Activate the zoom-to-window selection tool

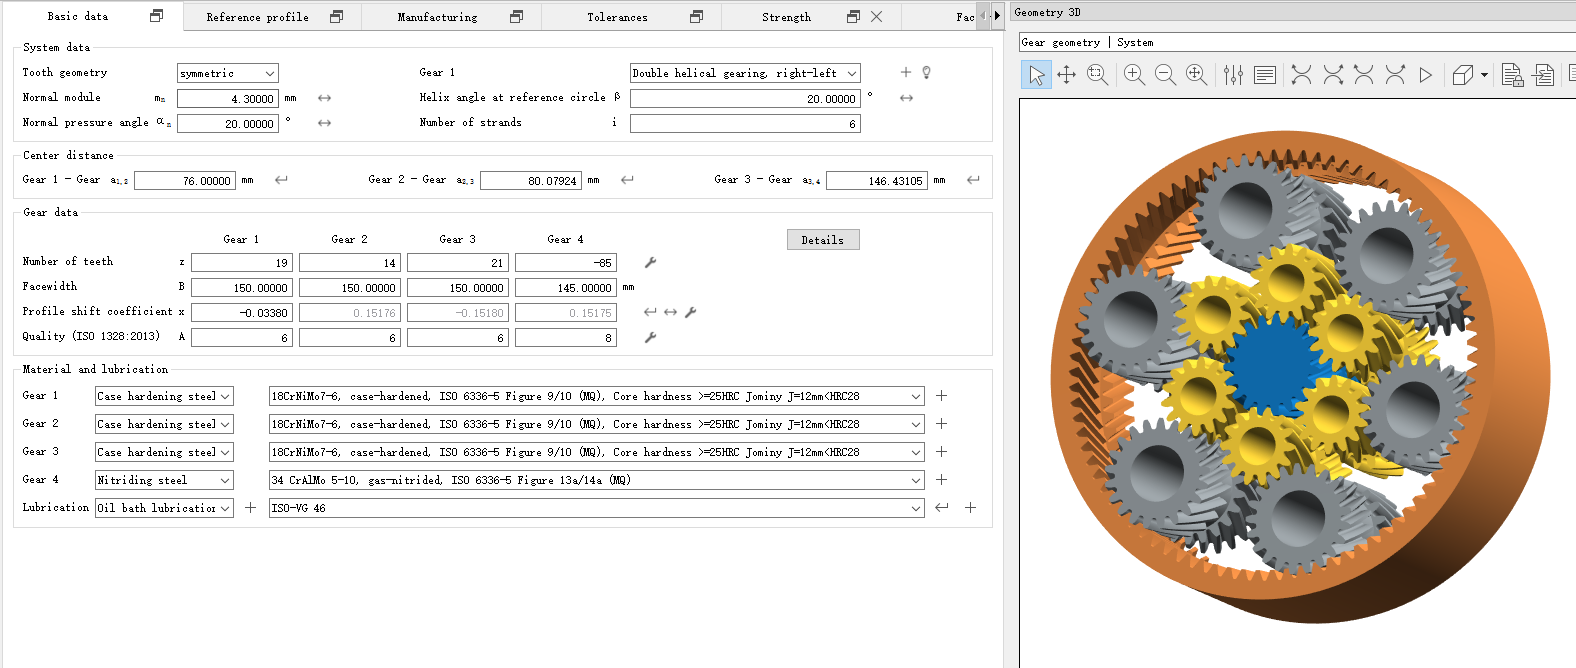(1097, 75)
